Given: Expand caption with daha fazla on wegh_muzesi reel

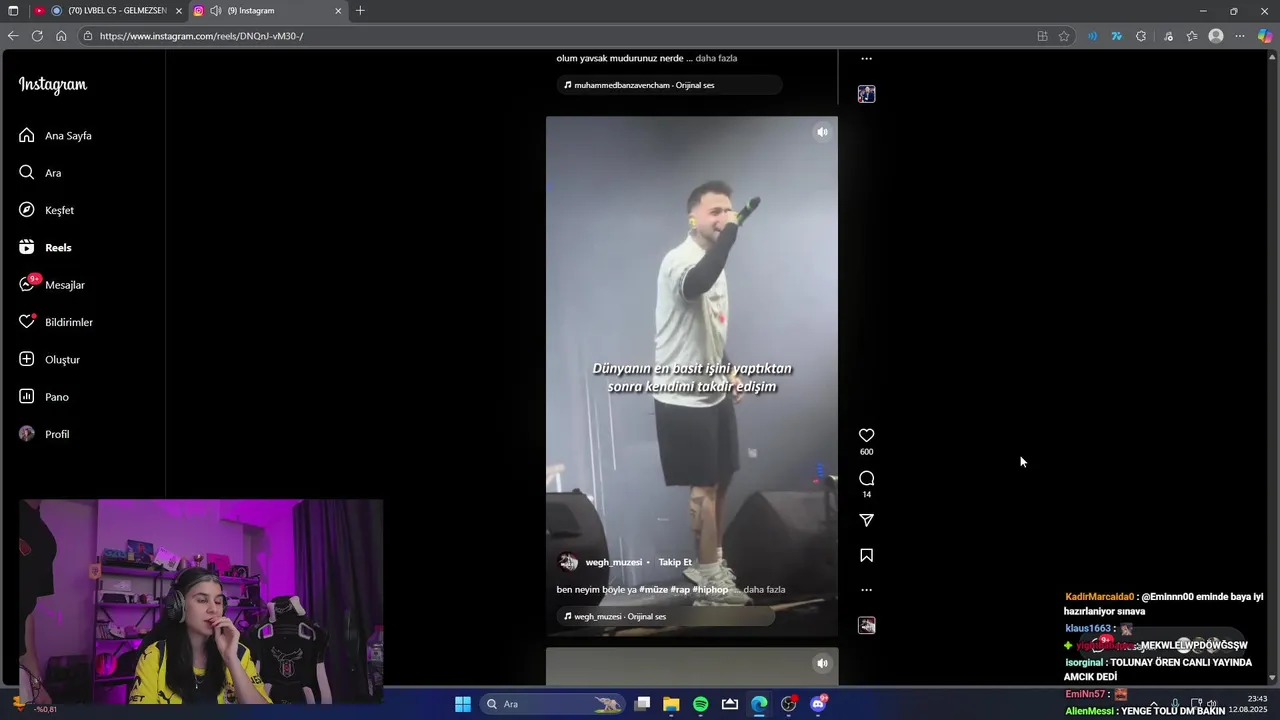Looking at the screenshot, I should point(764,590).
